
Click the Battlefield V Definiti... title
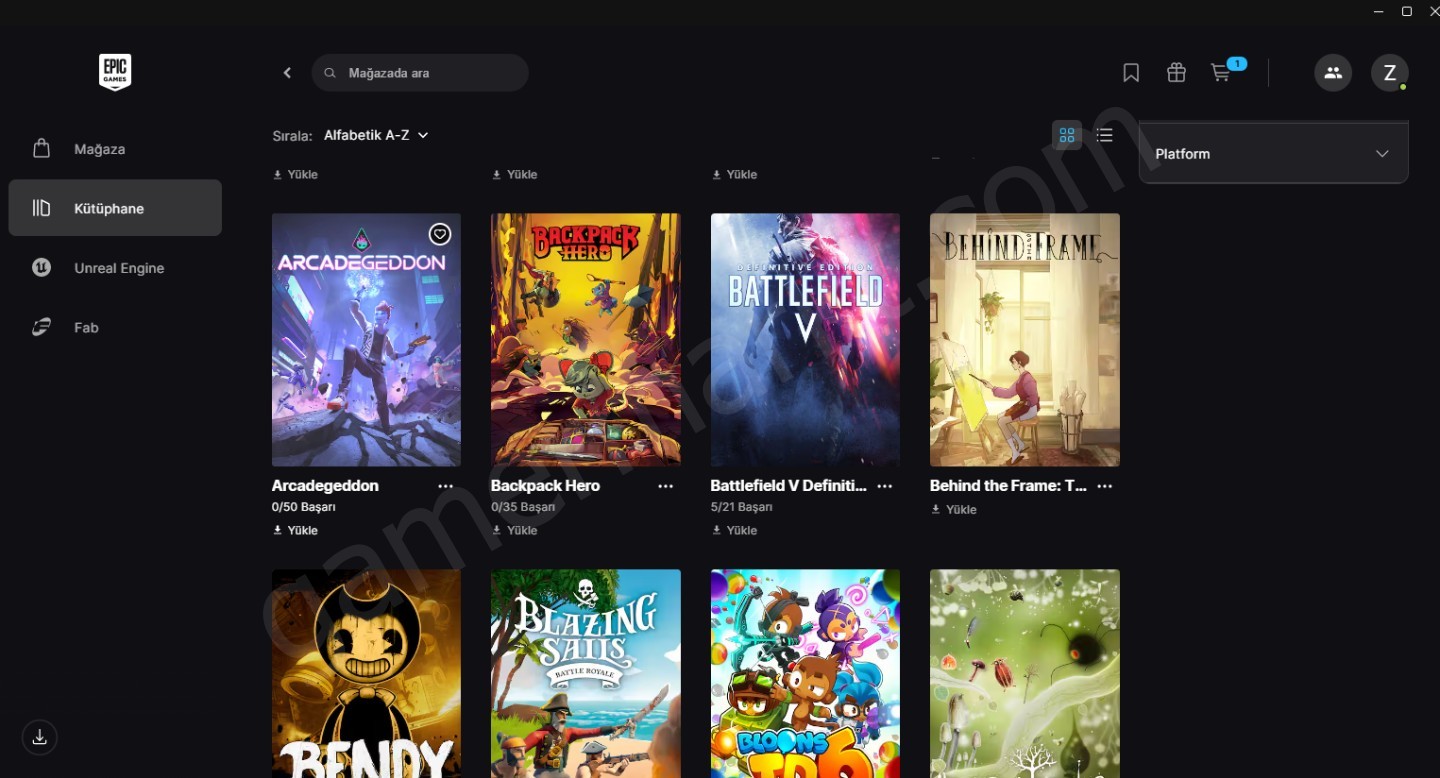(788, 486)
